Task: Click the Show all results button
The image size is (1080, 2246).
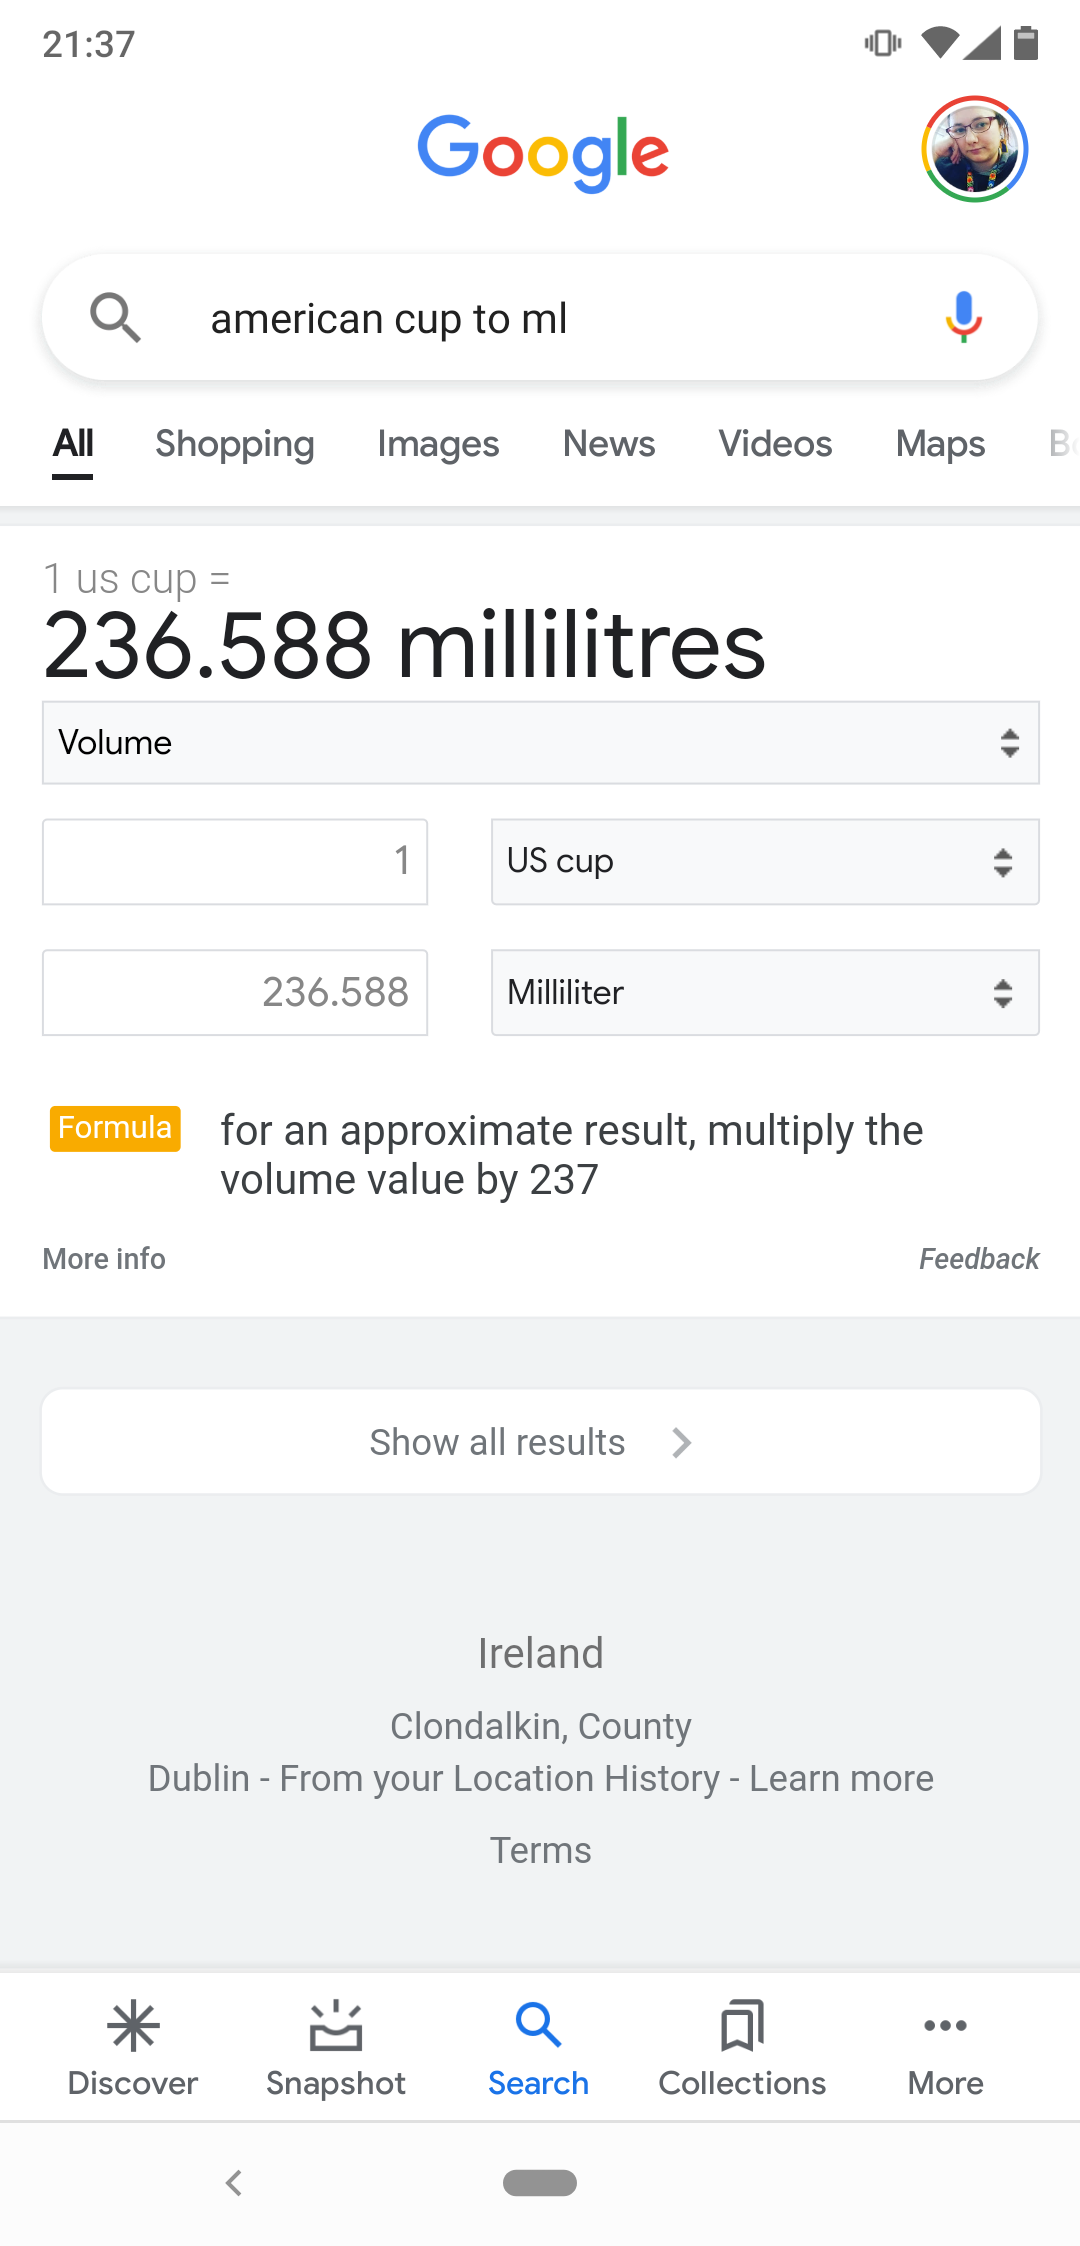Action: click(540, 1442)
